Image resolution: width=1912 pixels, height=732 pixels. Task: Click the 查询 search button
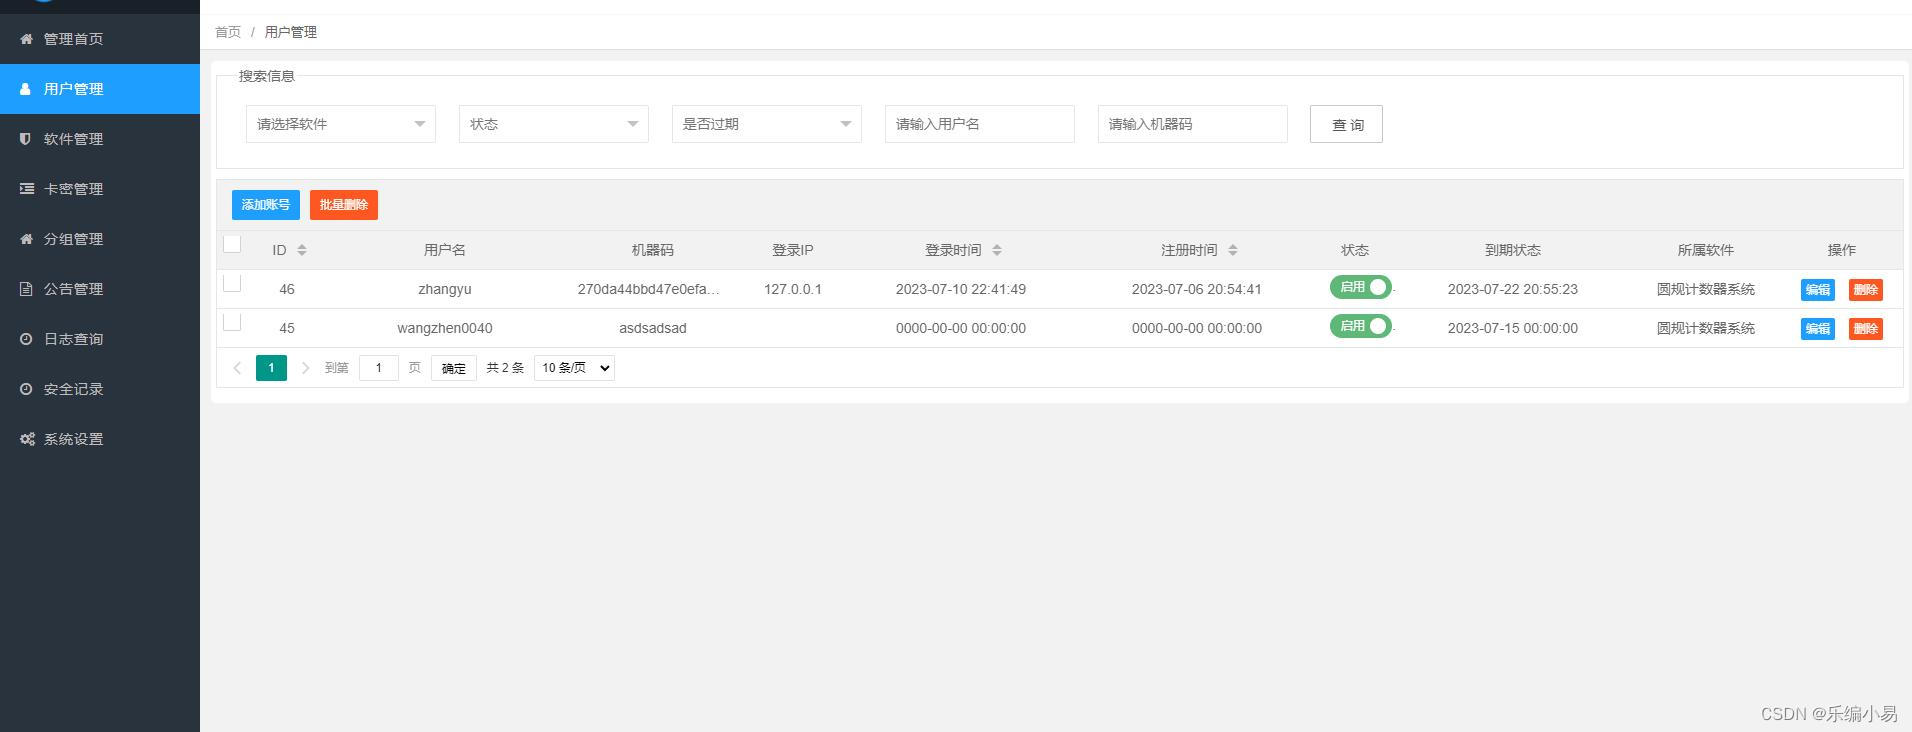click(1346, 124)
